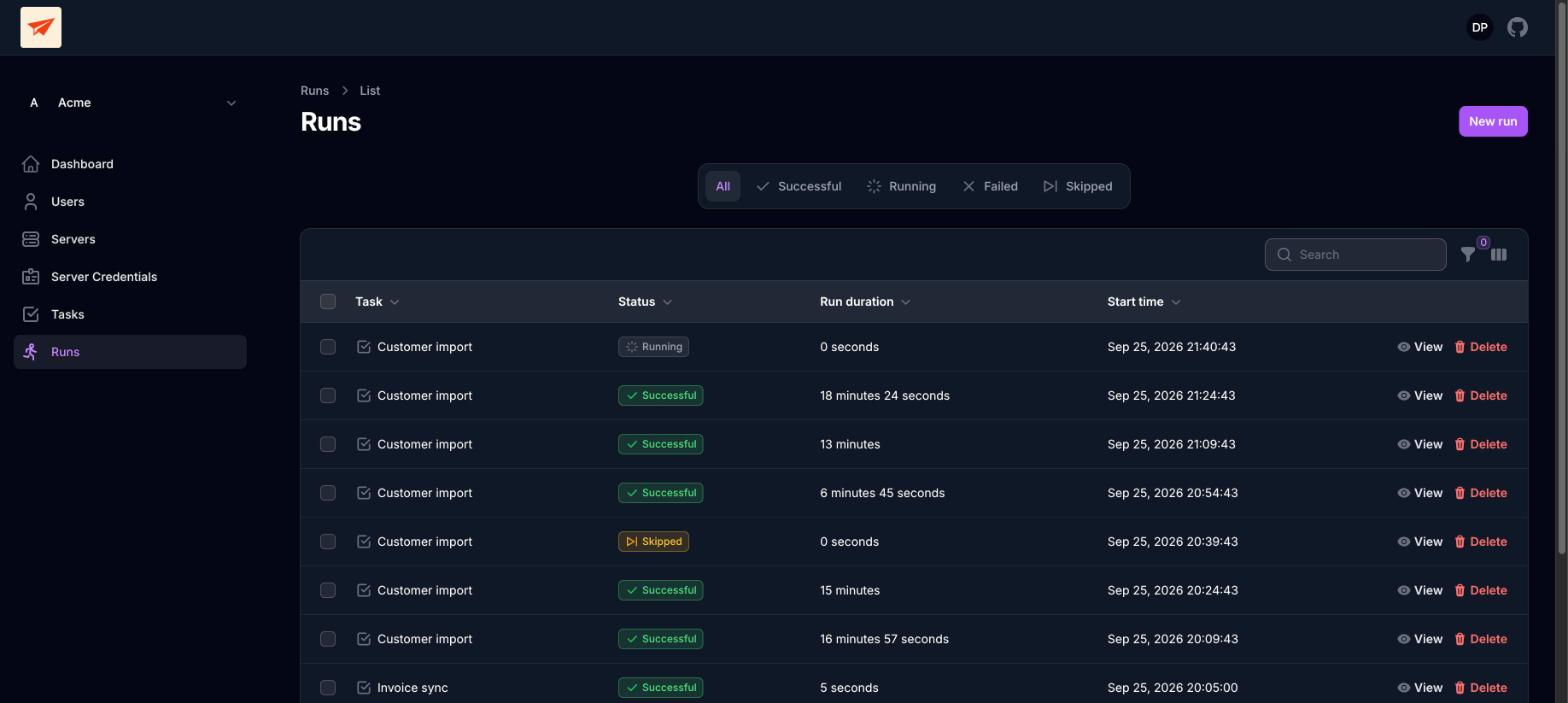Delete the Invoice sync run

point(1480,688)
